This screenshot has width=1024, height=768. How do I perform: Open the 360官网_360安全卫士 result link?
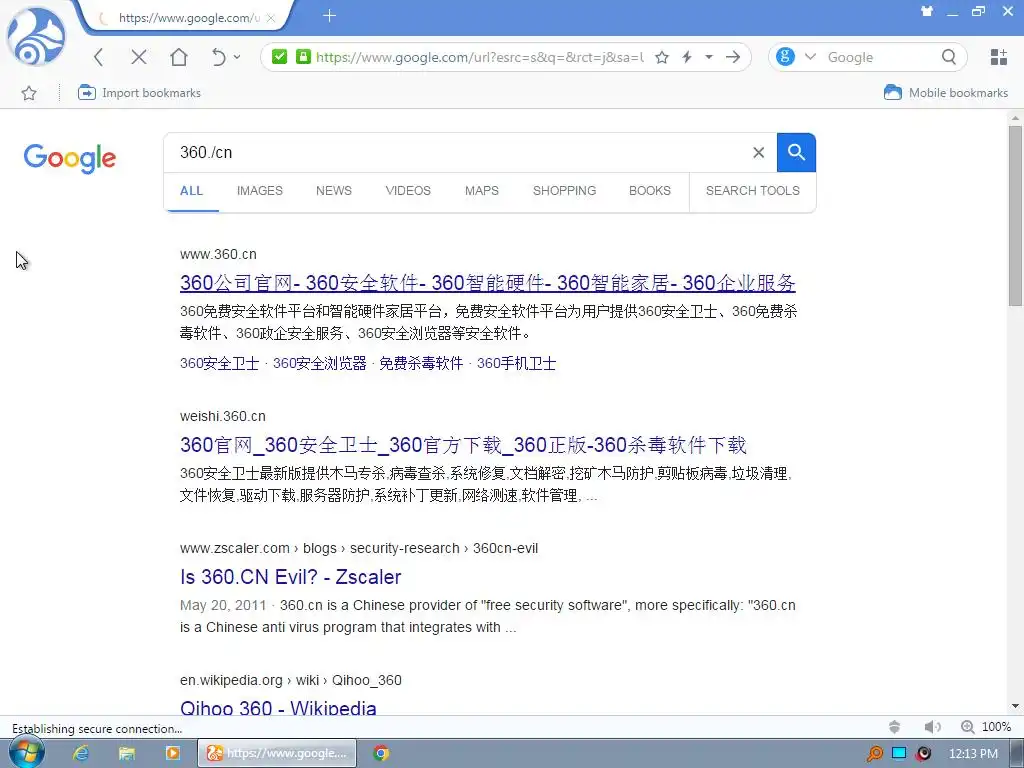point(463,445)
